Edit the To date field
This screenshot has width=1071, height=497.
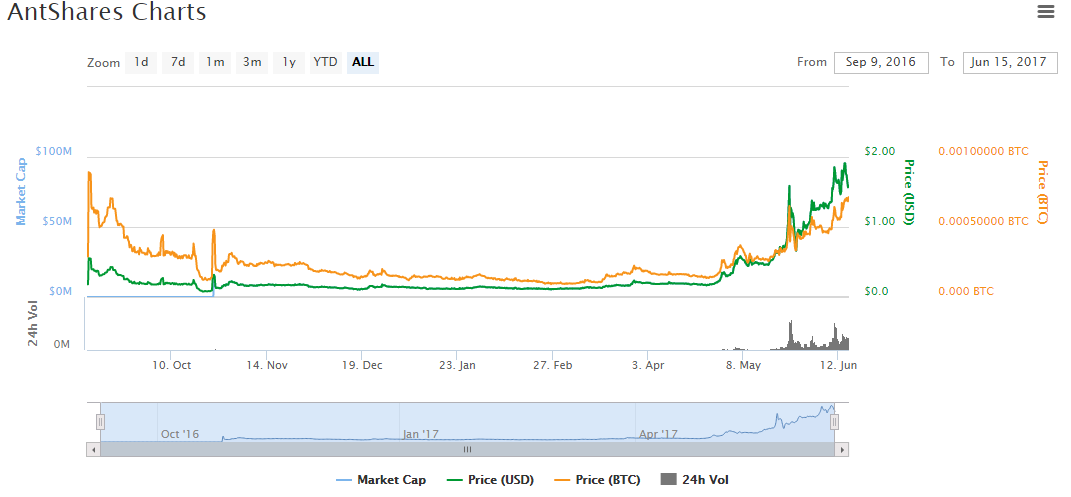tap(1010, 62)
